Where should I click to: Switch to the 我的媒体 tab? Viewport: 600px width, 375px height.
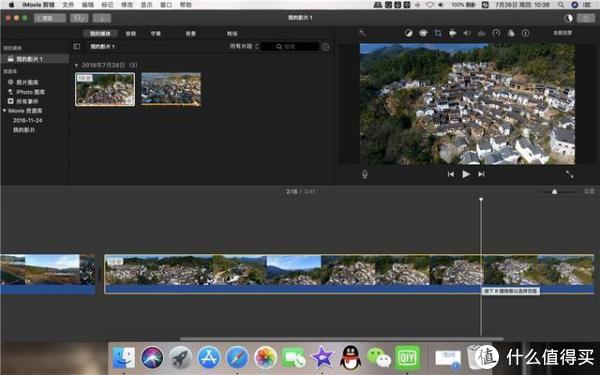click(100, 34)
